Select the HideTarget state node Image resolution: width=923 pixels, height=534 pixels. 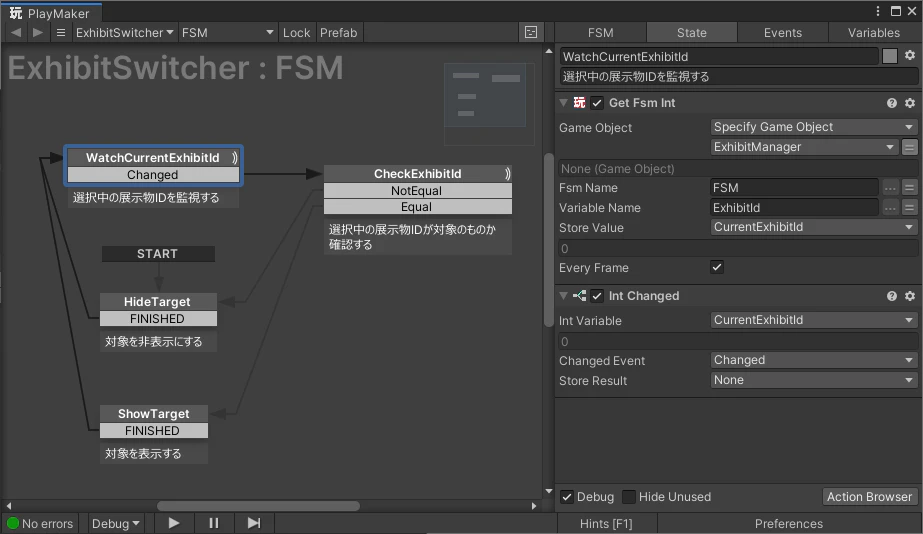click(158, 301)
